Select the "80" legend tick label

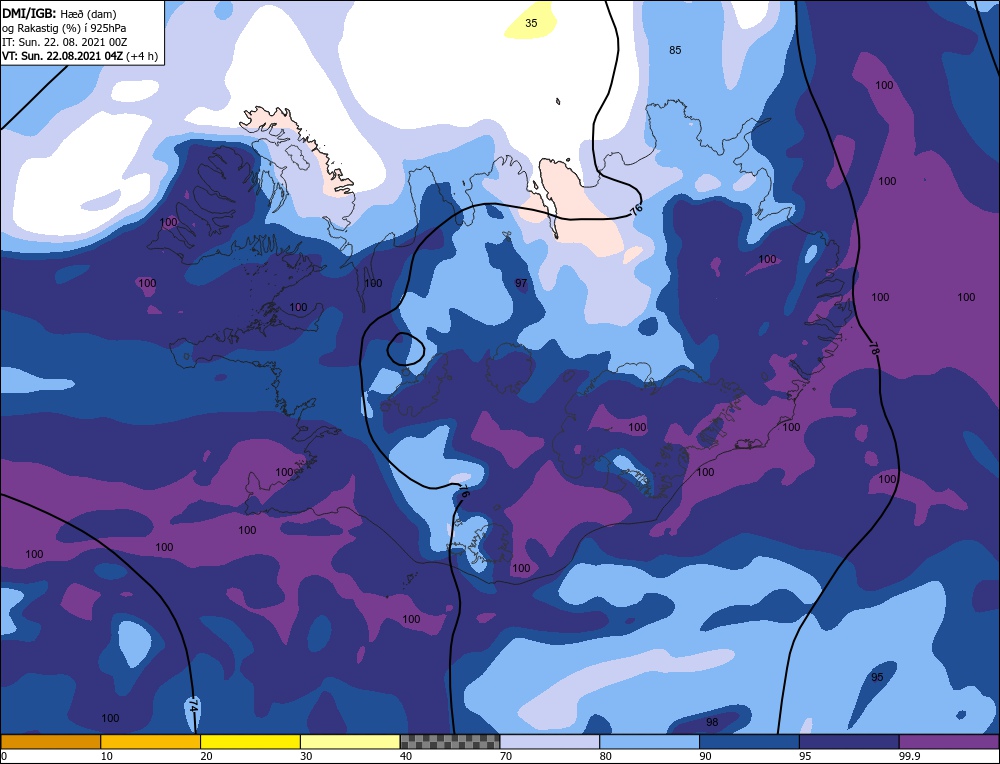tap(606, 756)
